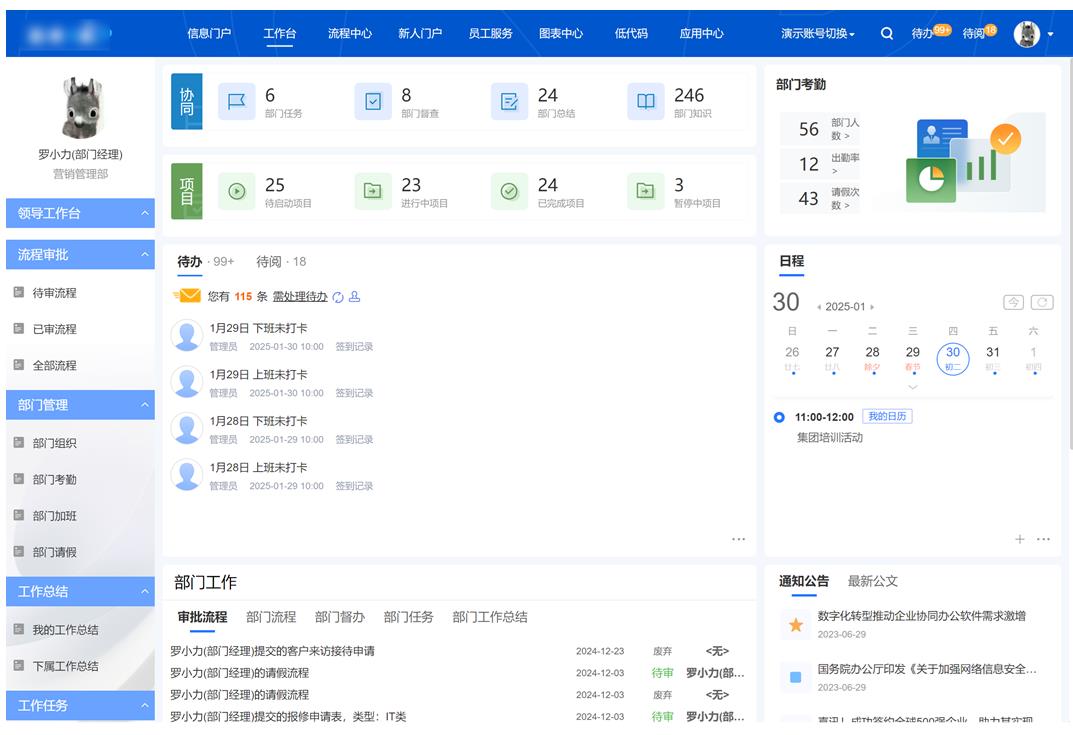
Task: Open 图表中心 in the top navigation
Action: [x=560, y=34]
